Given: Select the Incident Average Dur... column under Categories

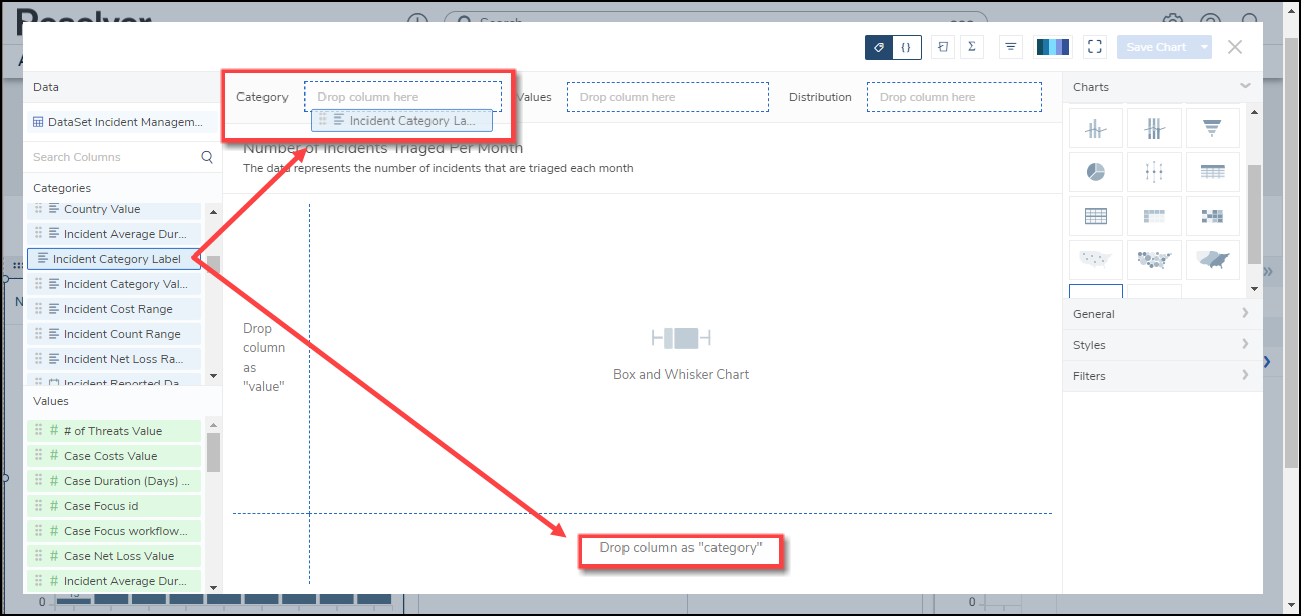Looking at the screenshot, I should tap(114, 234).
